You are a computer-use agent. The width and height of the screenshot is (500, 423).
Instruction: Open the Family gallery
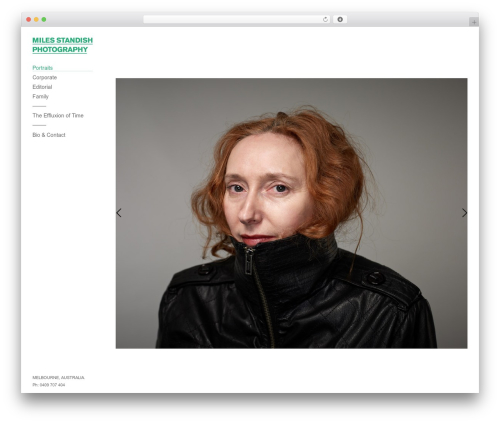41,96
